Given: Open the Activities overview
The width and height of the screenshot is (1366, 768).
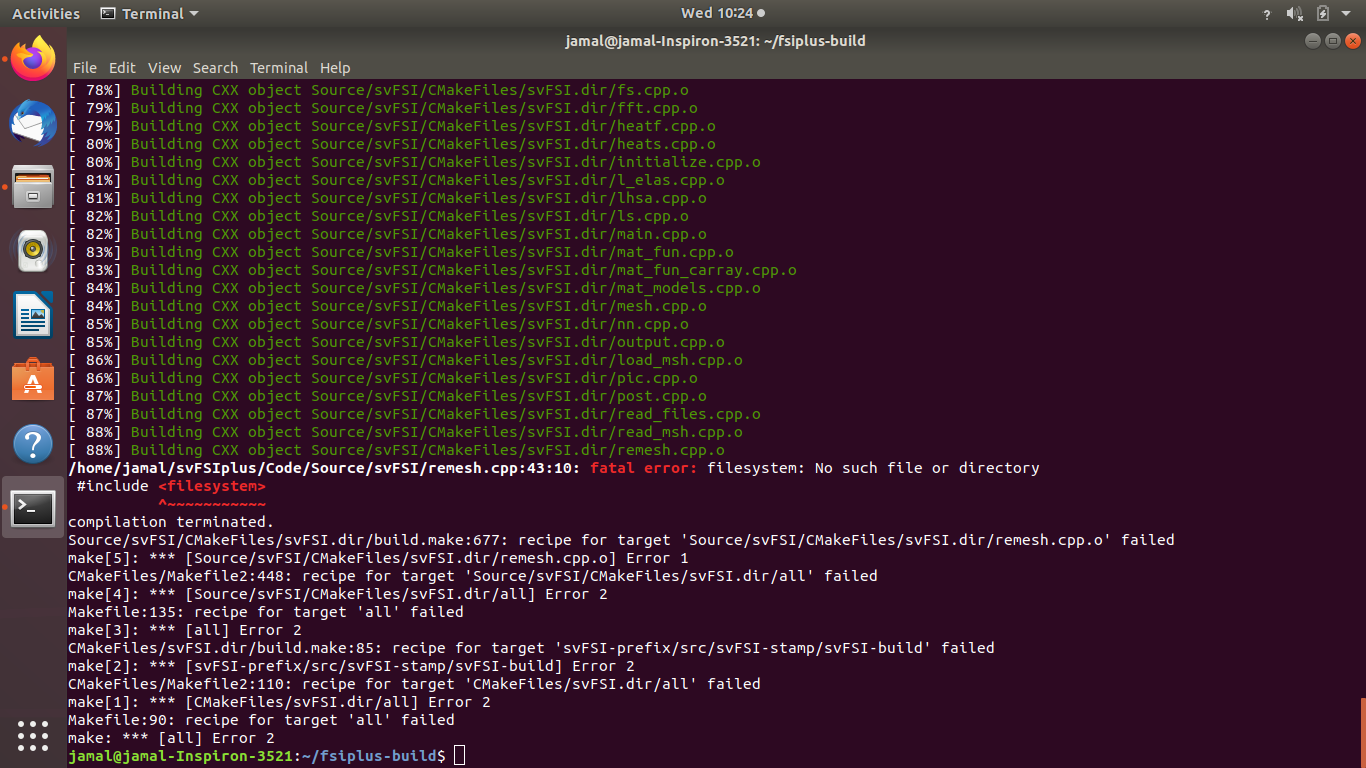Looking at the screenshot, I should coord(46,14).
